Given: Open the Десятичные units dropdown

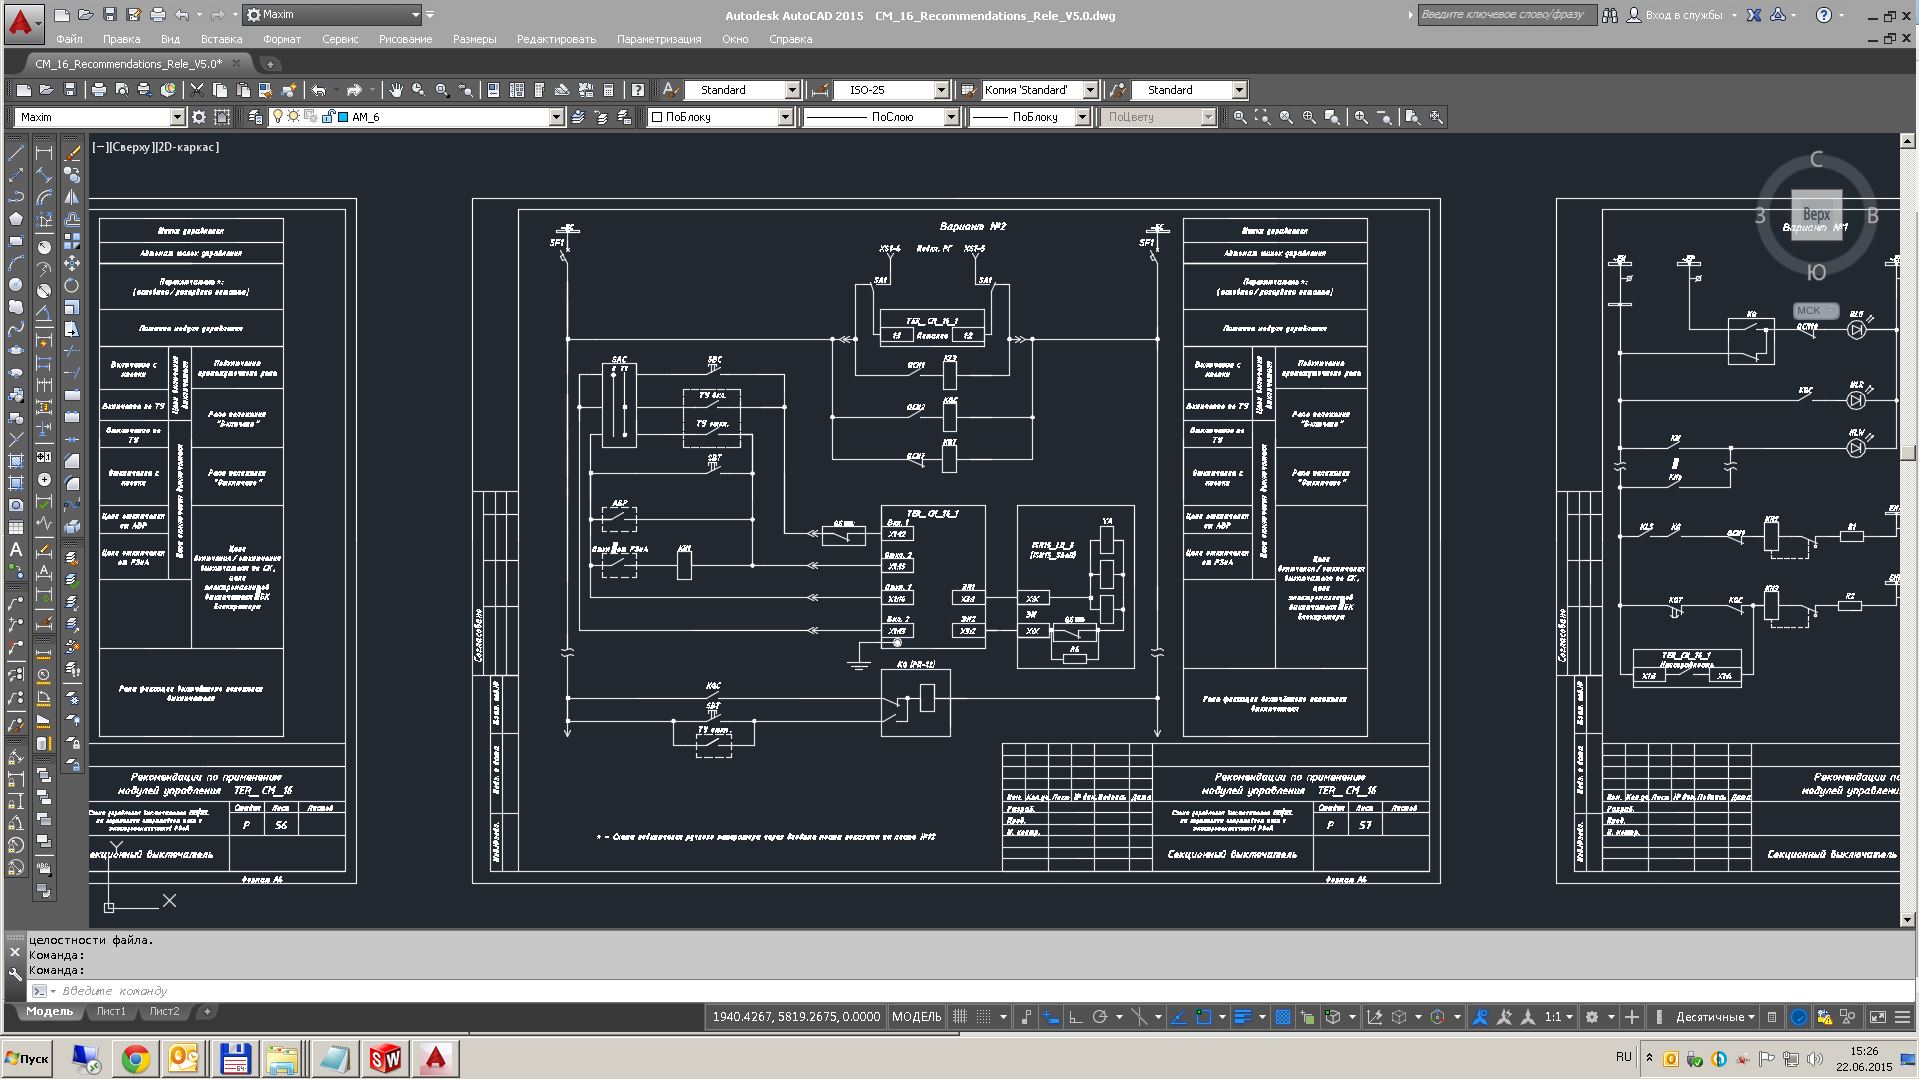Looking at the screenshot, I should (1714, 1016).
